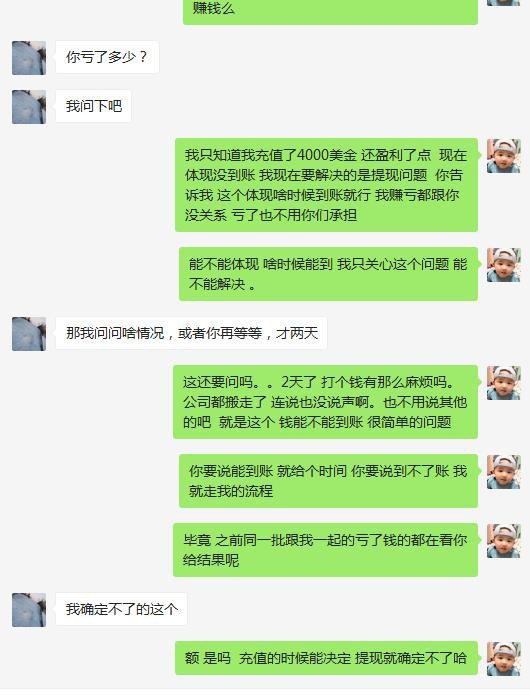Screen dimensions: 530x695
Task: Click the baby avatar beside '毕竟 之前同一批' message
Action: coord(503,541)
